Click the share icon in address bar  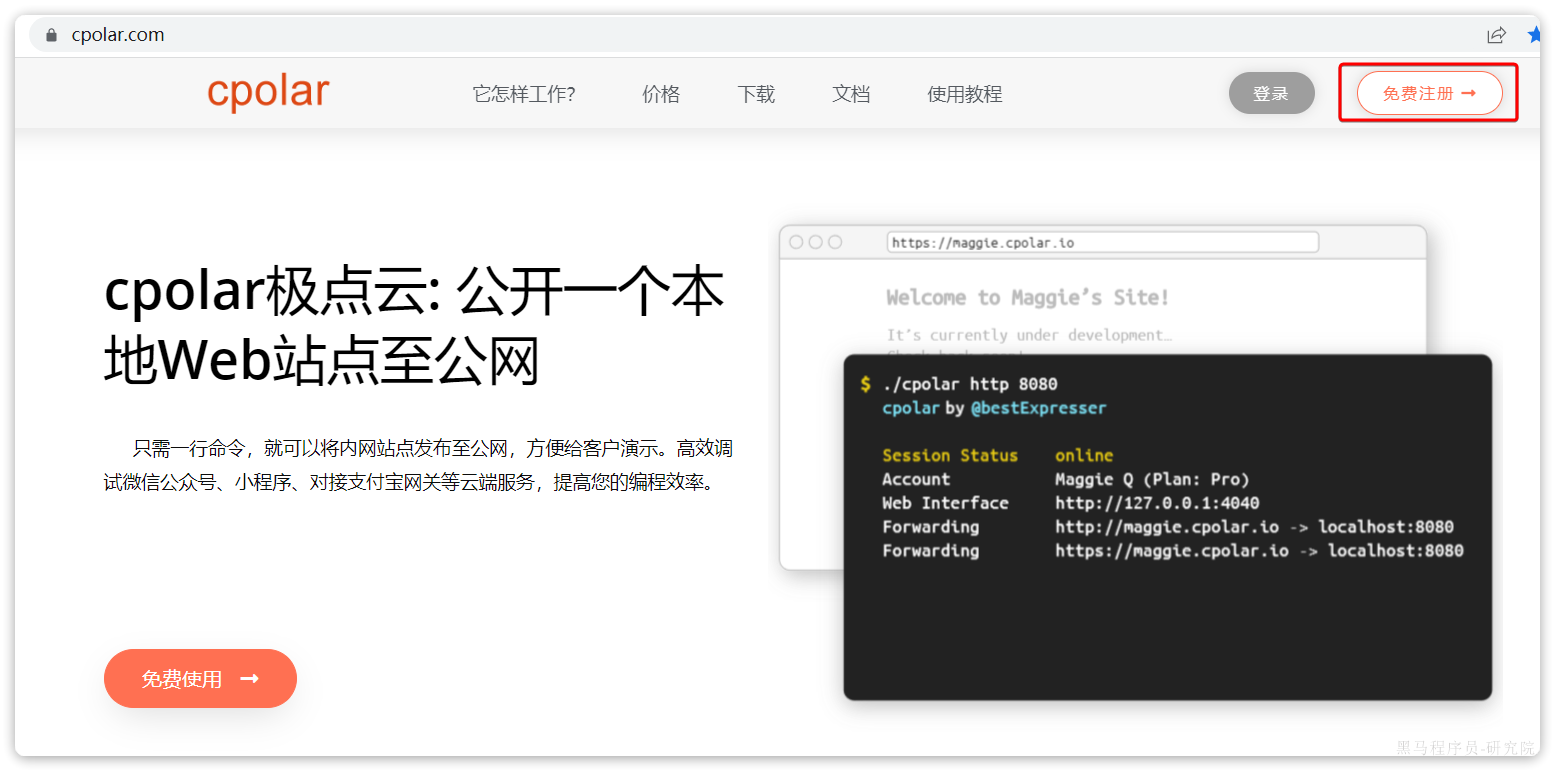point(1496,35)
